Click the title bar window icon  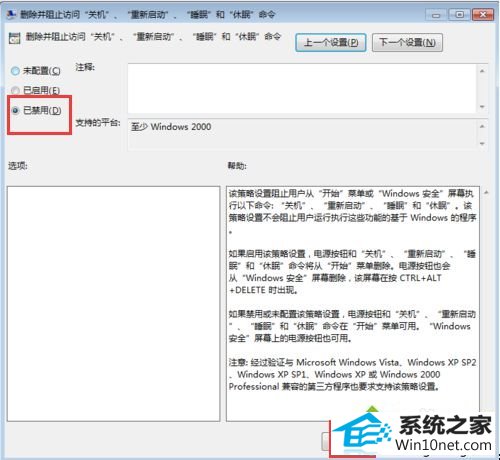pyautogui.click(x=11, y=14)
